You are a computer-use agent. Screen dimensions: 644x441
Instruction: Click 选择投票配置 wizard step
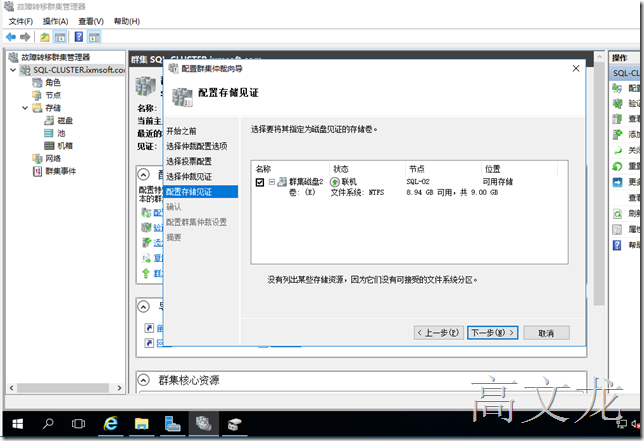tap(189, 162)
